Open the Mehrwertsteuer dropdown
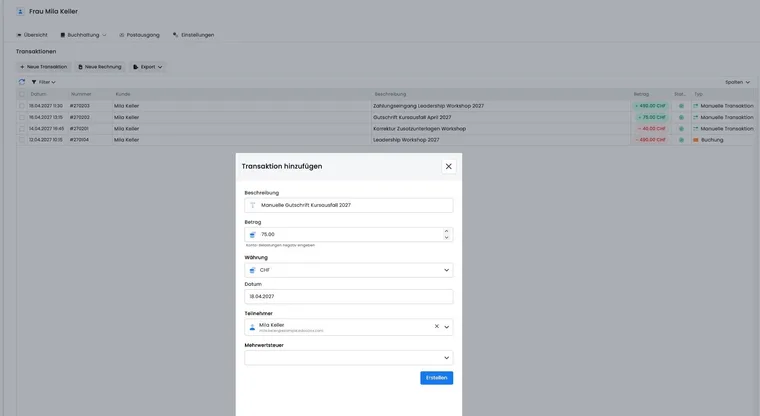This screenshot has height=416, width=760. click(x=348, y=358)
